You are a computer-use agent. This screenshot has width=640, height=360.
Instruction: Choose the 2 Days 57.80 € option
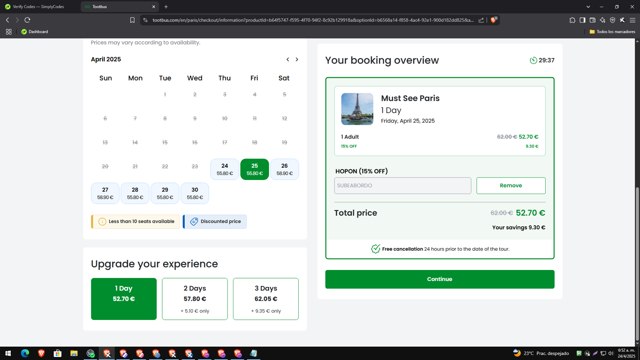[195, 299]
